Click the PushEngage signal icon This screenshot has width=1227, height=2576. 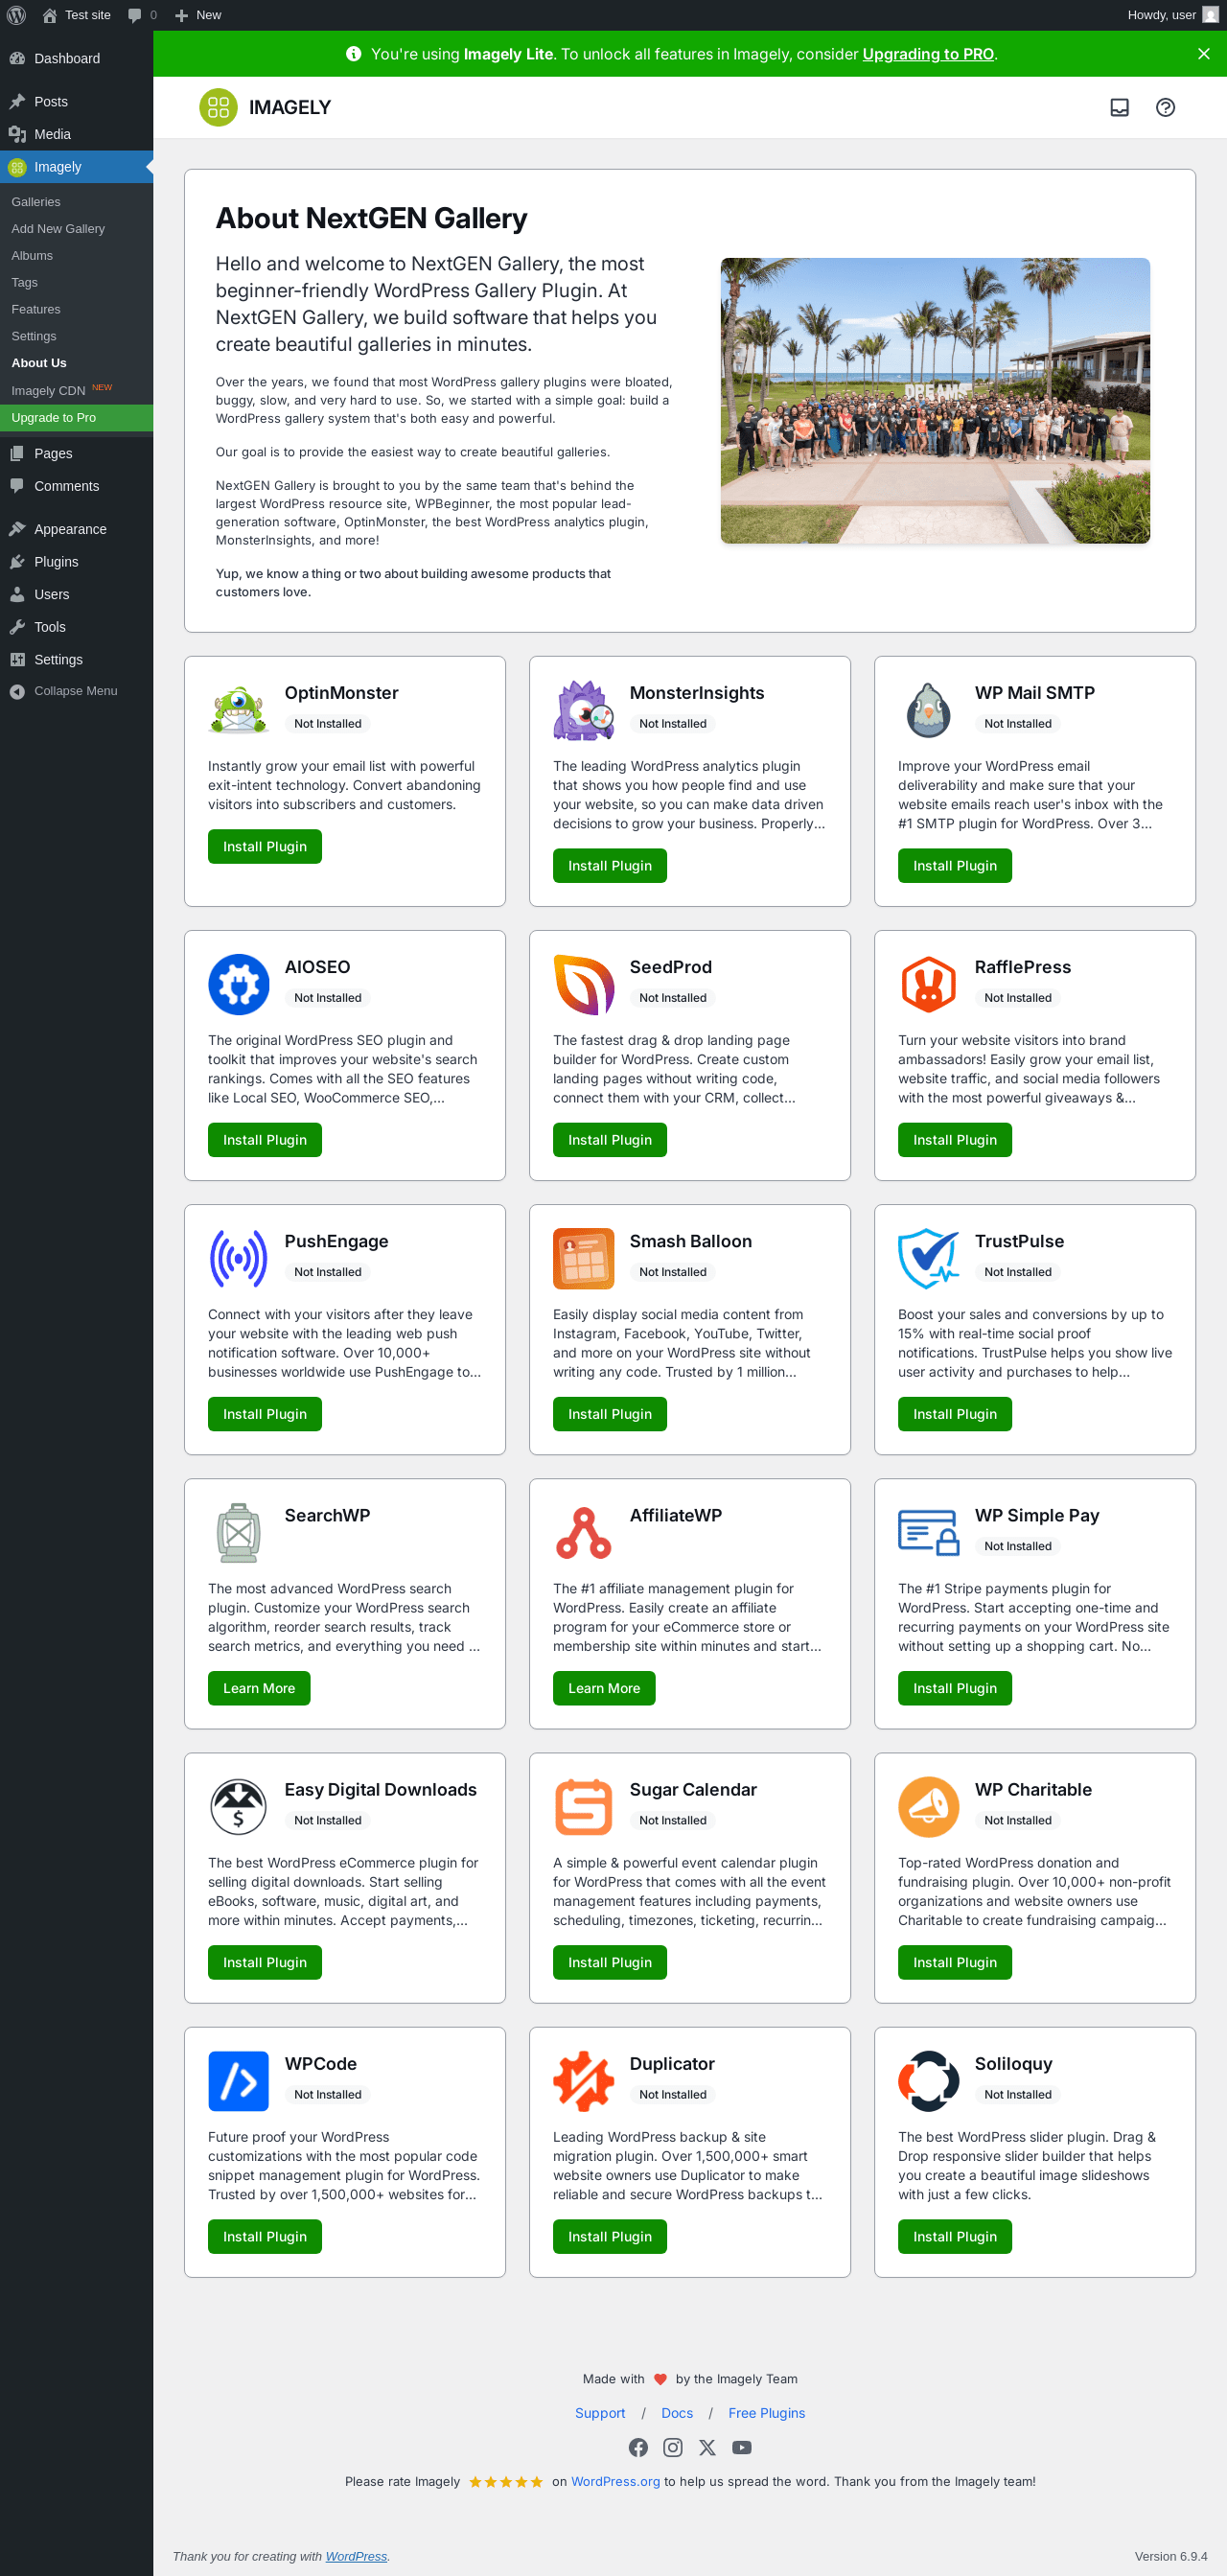coord(239,1258)
